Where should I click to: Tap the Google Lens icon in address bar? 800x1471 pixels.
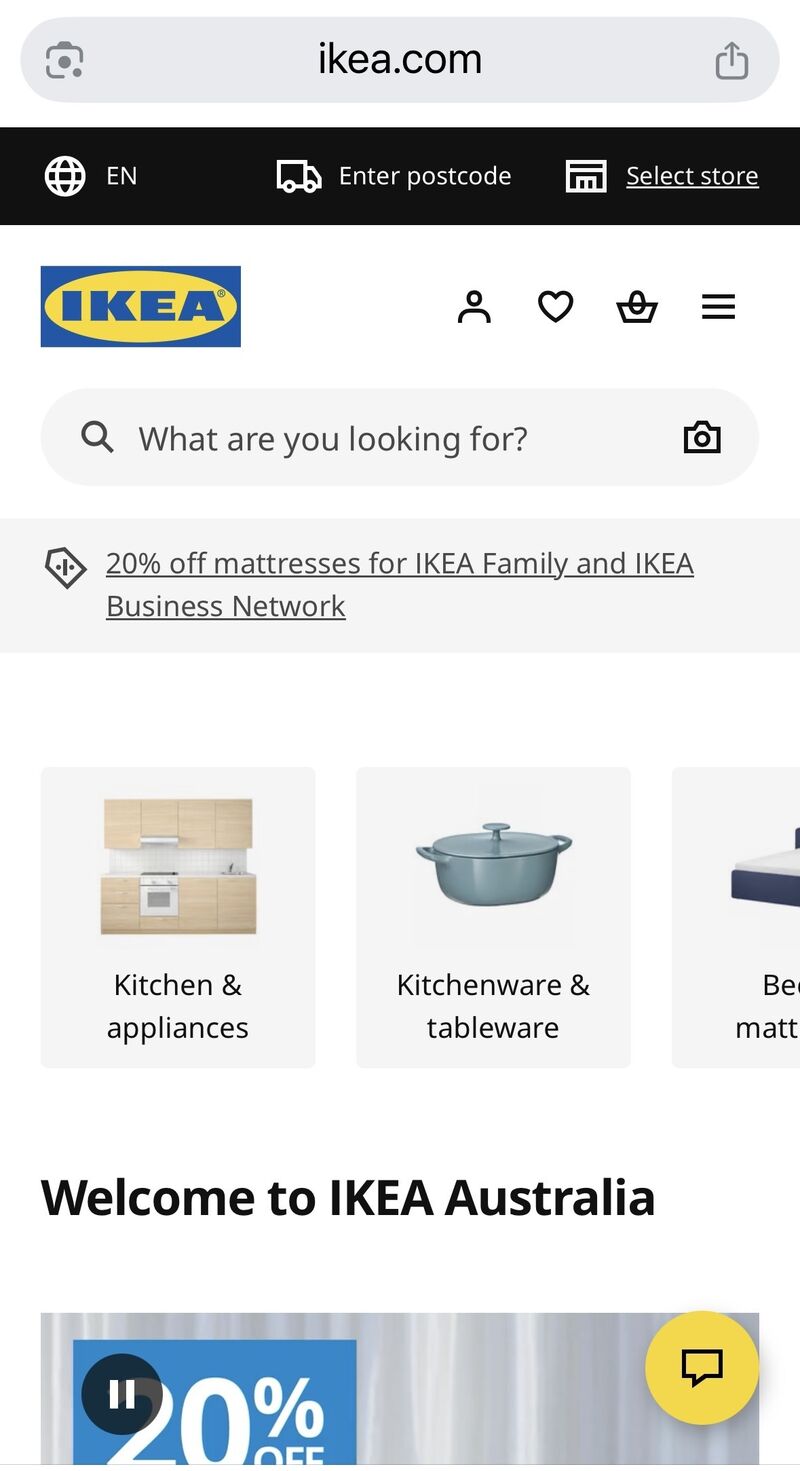click(x=65, y=60)
